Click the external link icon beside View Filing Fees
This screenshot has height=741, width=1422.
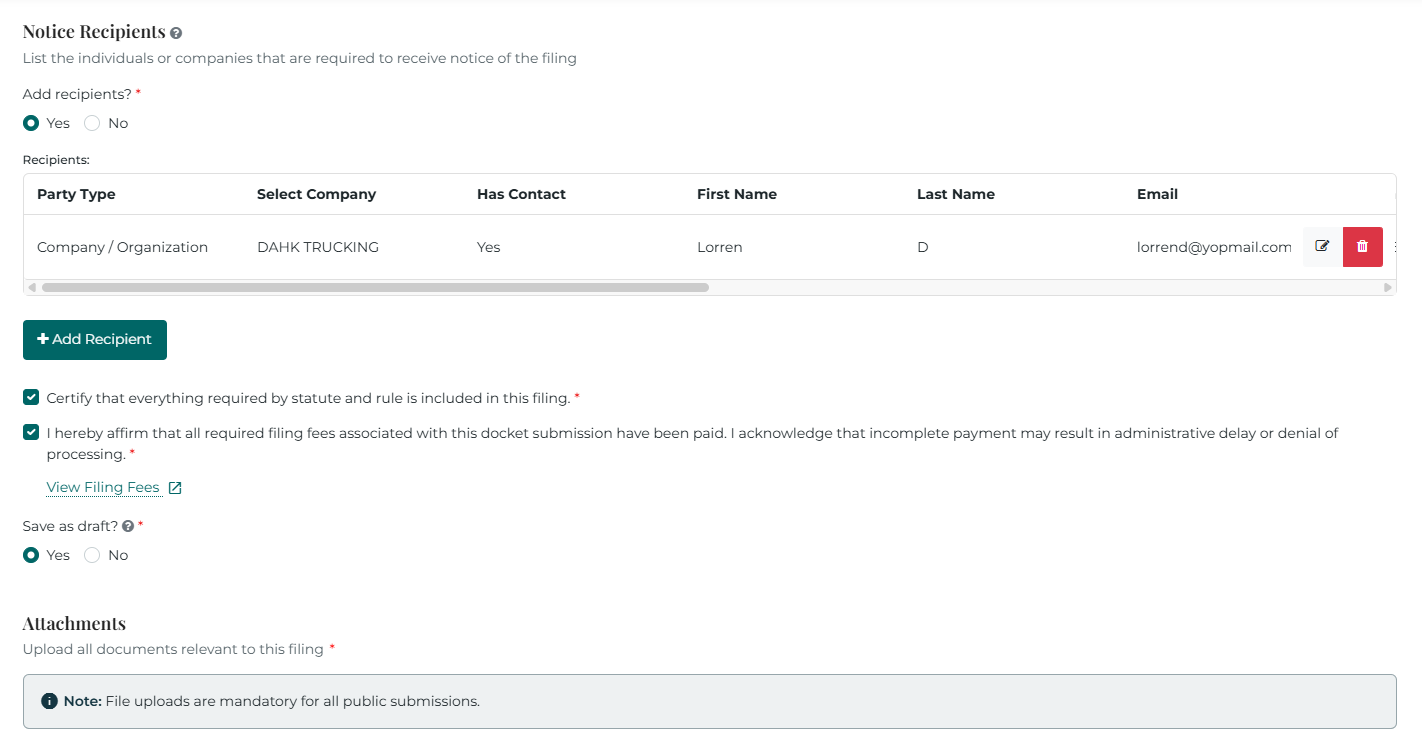[x=175, y=487]
